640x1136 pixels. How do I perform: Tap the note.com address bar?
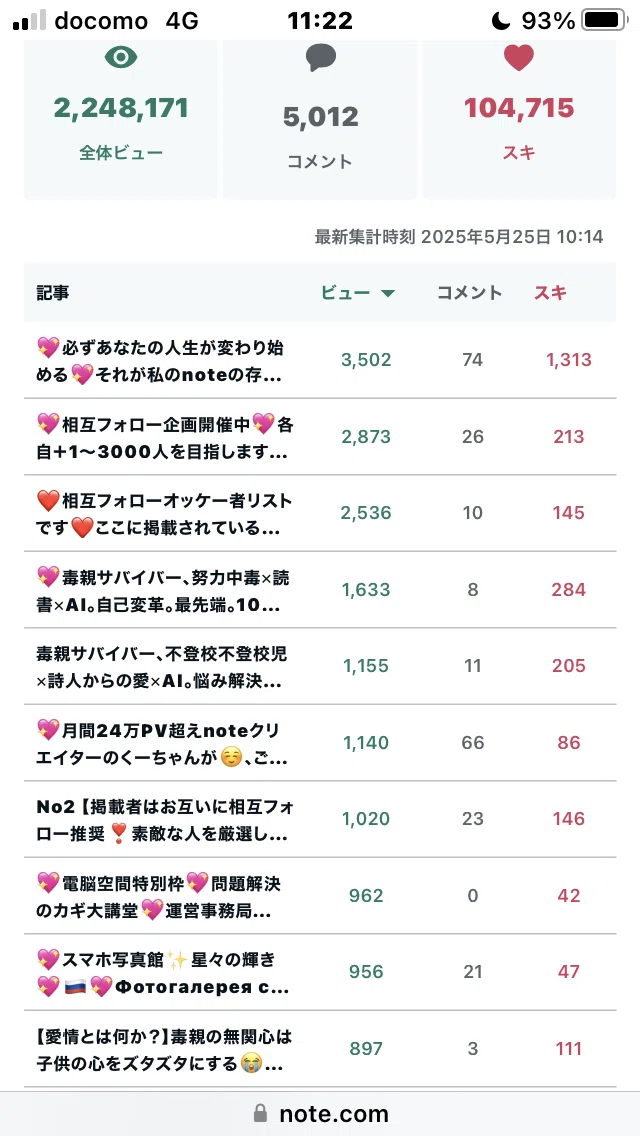point(320,1114)
